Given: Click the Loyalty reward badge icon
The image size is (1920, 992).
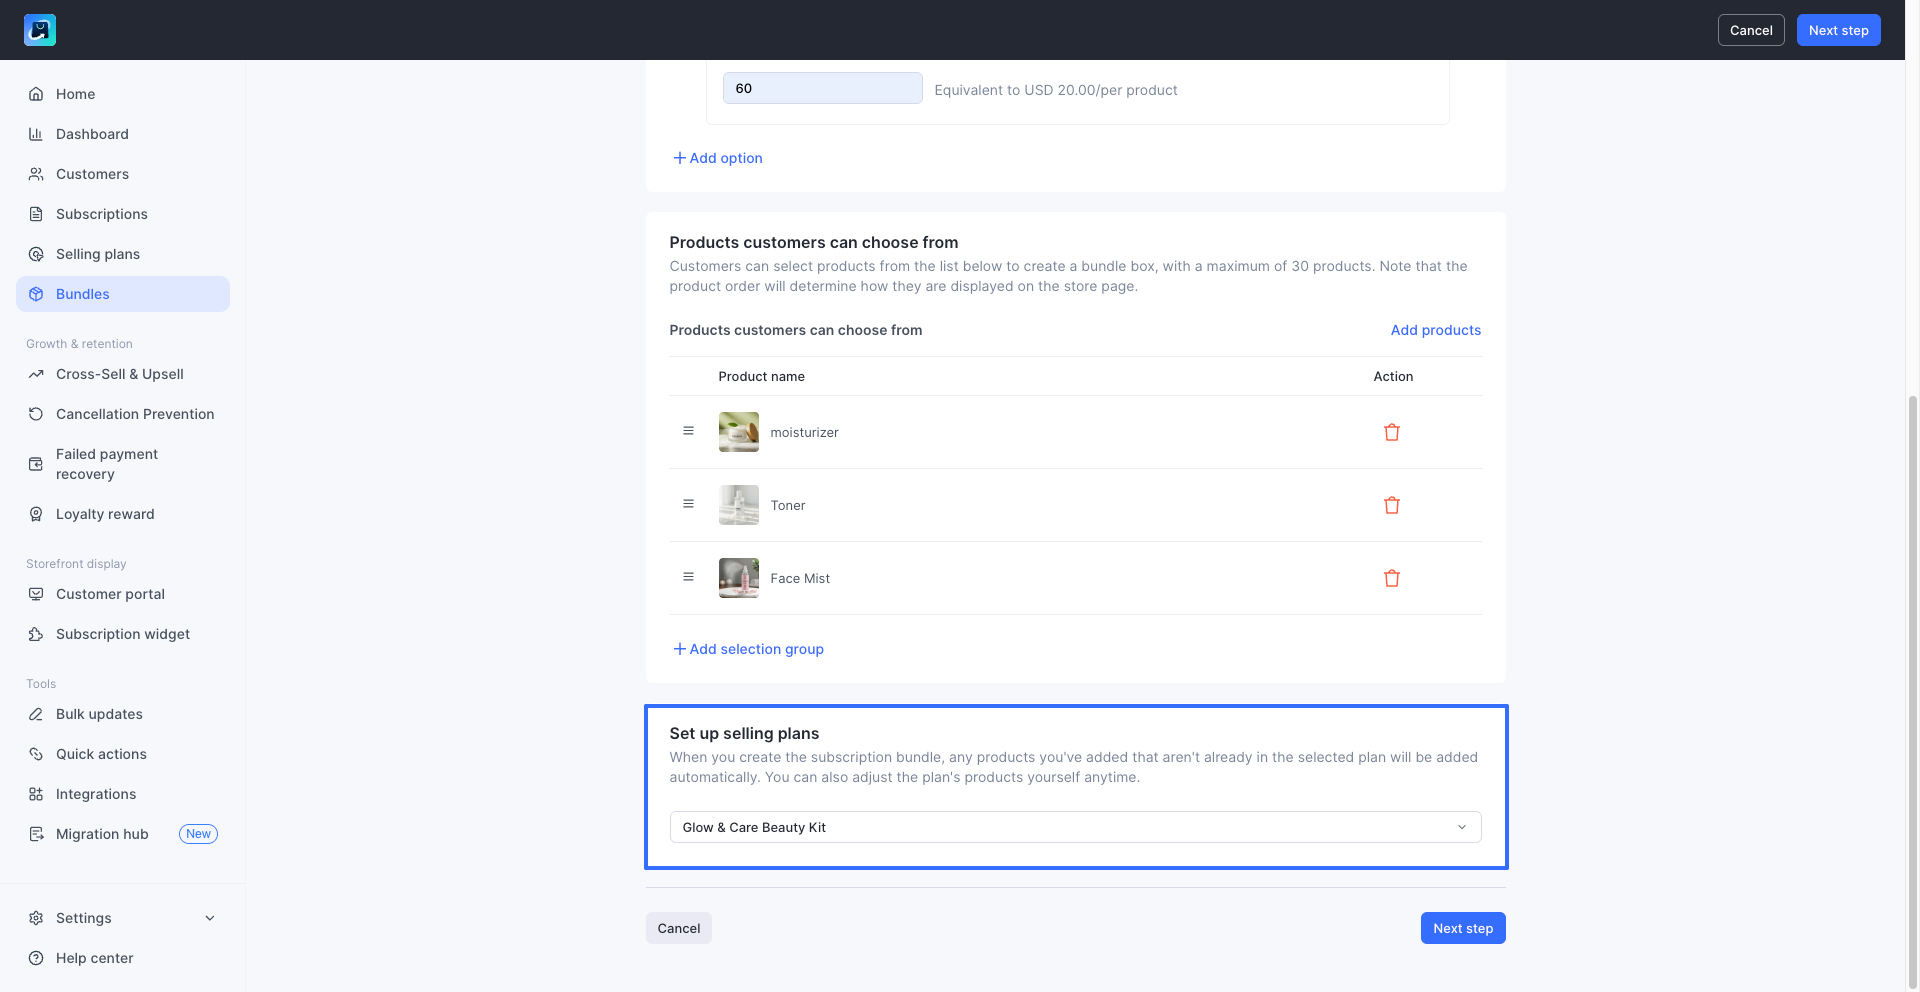Looking at the screenshot, I should (x=36, y=514).
